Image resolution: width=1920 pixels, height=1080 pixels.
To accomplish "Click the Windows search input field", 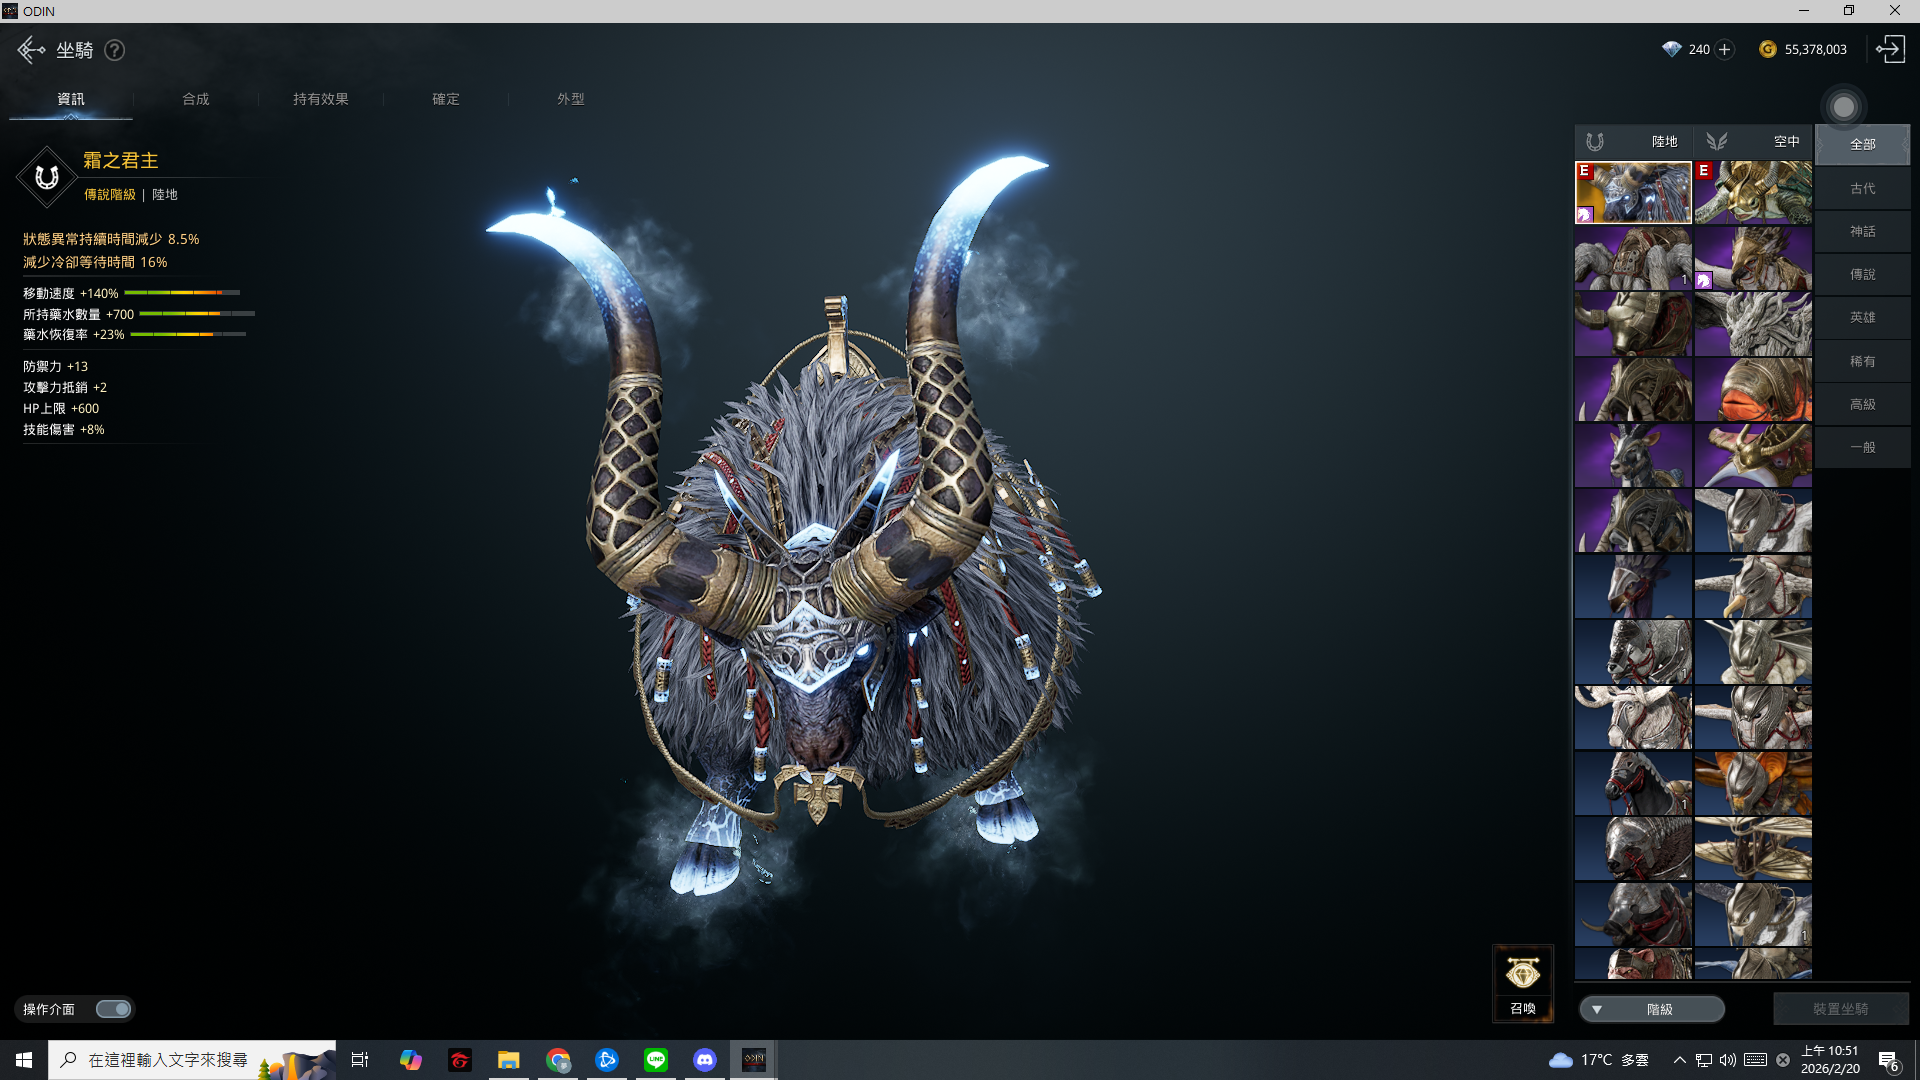I will pyautogui.click(x=168, y=1060).
